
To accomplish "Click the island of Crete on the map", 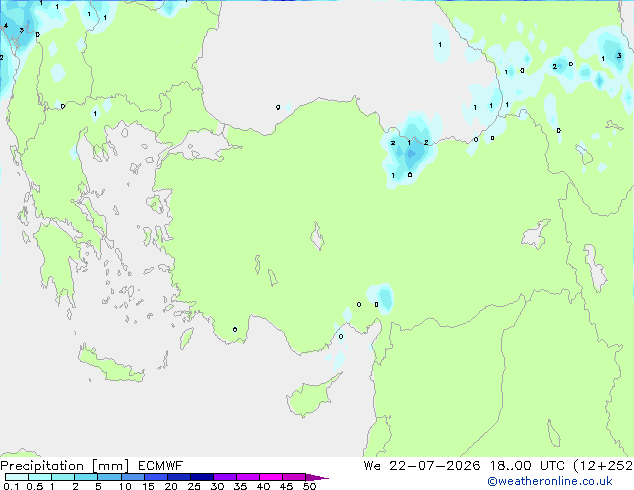I will click(111, 366).
